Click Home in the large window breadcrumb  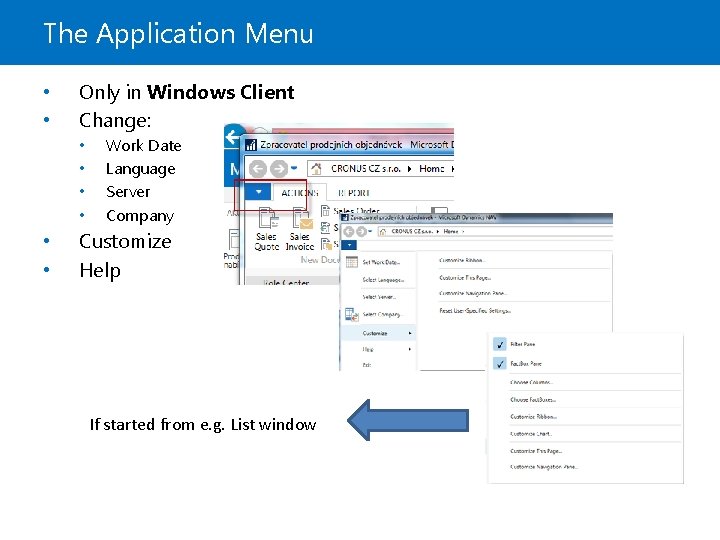click(x=431, y=169)
